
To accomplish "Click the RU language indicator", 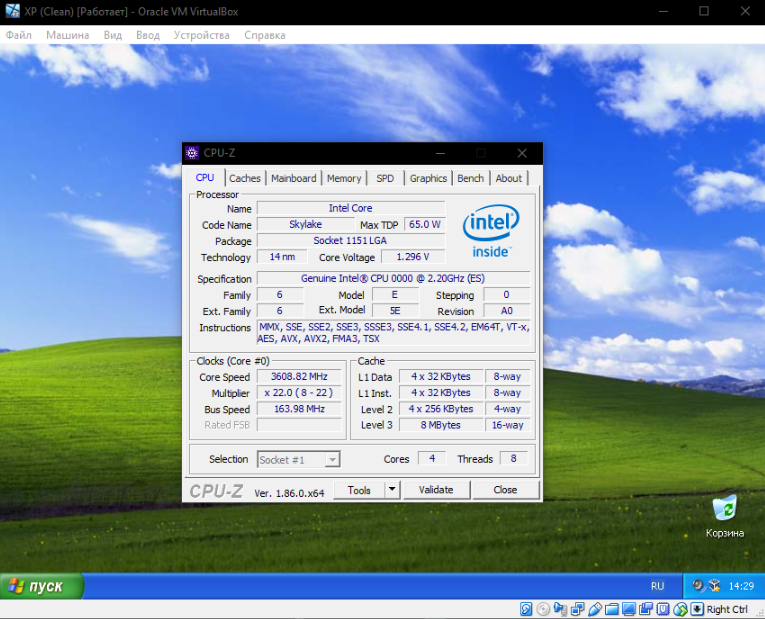I will tap(658, 586).
